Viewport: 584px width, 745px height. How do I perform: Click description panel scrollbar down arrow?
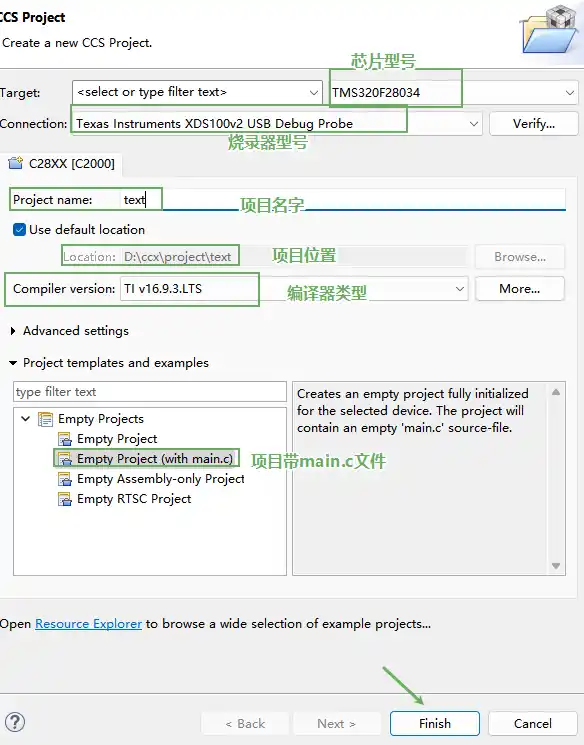click(556, 566)
